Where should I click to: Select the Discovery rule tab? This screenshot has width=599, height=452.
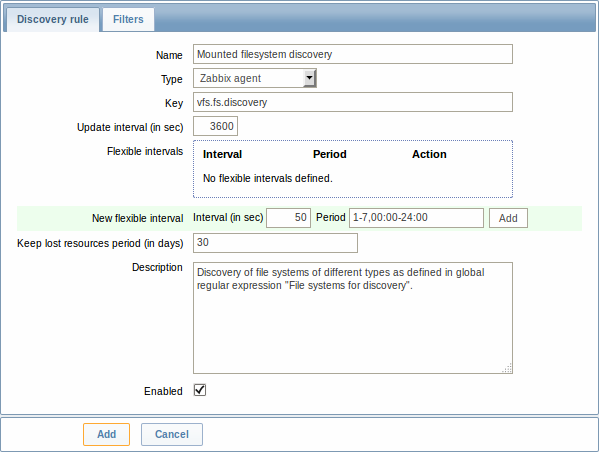click(x=53, y=19)
